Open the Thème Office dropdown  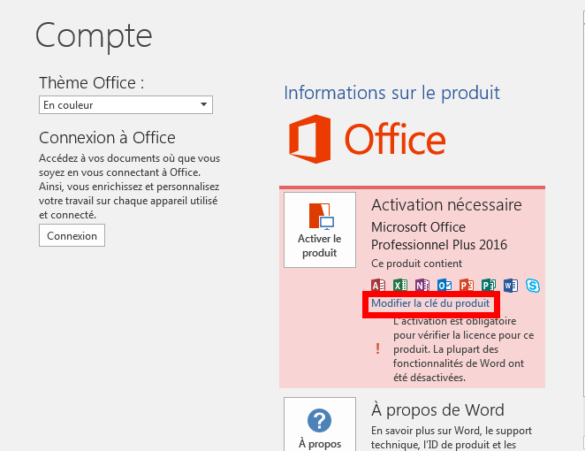[x=126, y=105]
